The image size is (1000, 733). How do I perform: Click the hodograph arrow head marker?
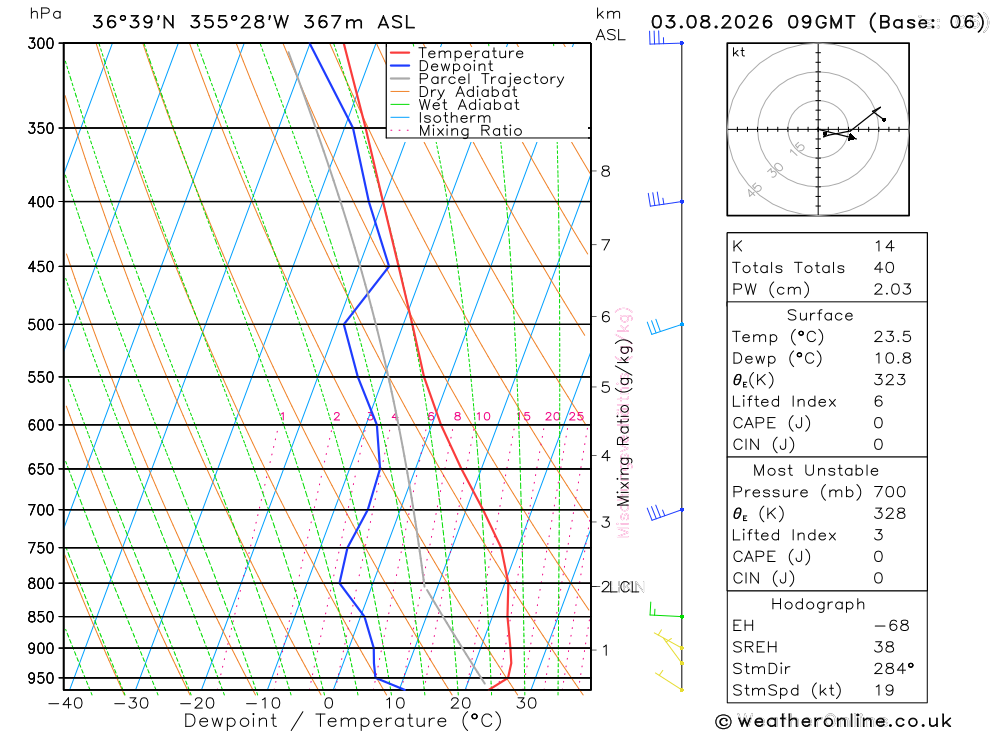pos(852,137)
